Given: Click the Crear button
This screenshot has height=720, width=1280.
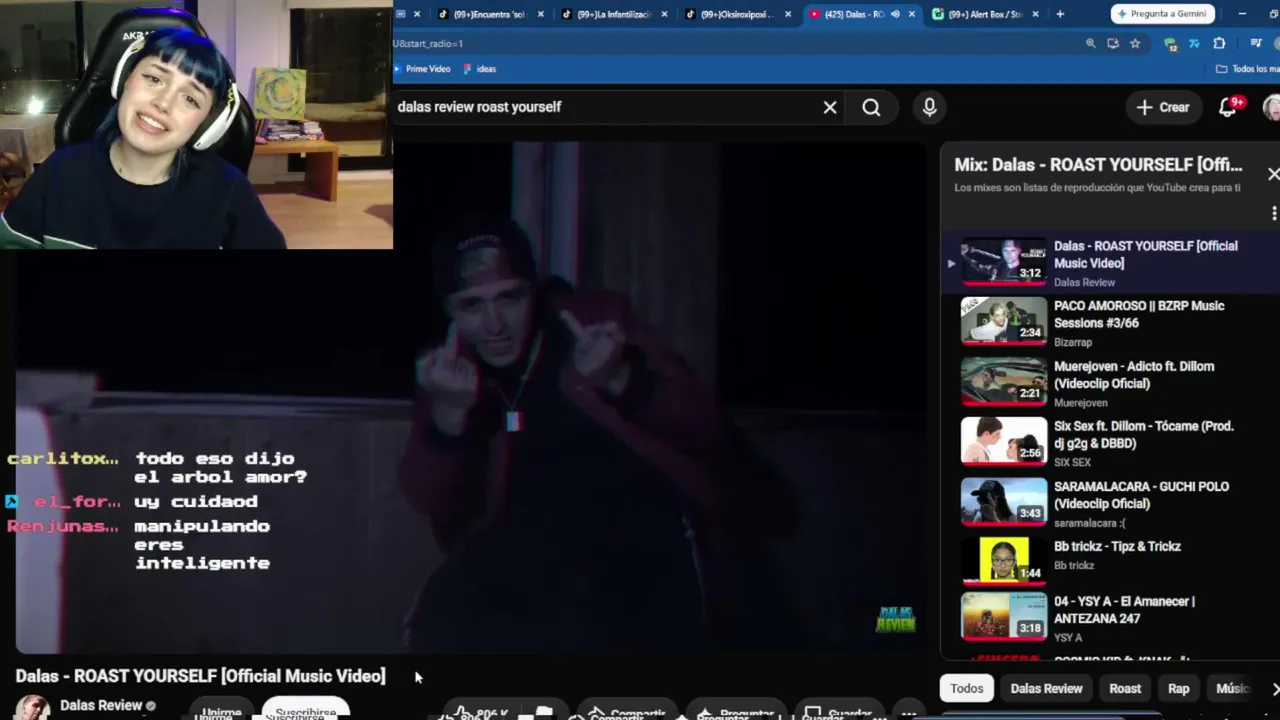Looking at the screenshot, I should coord(1162,107).
